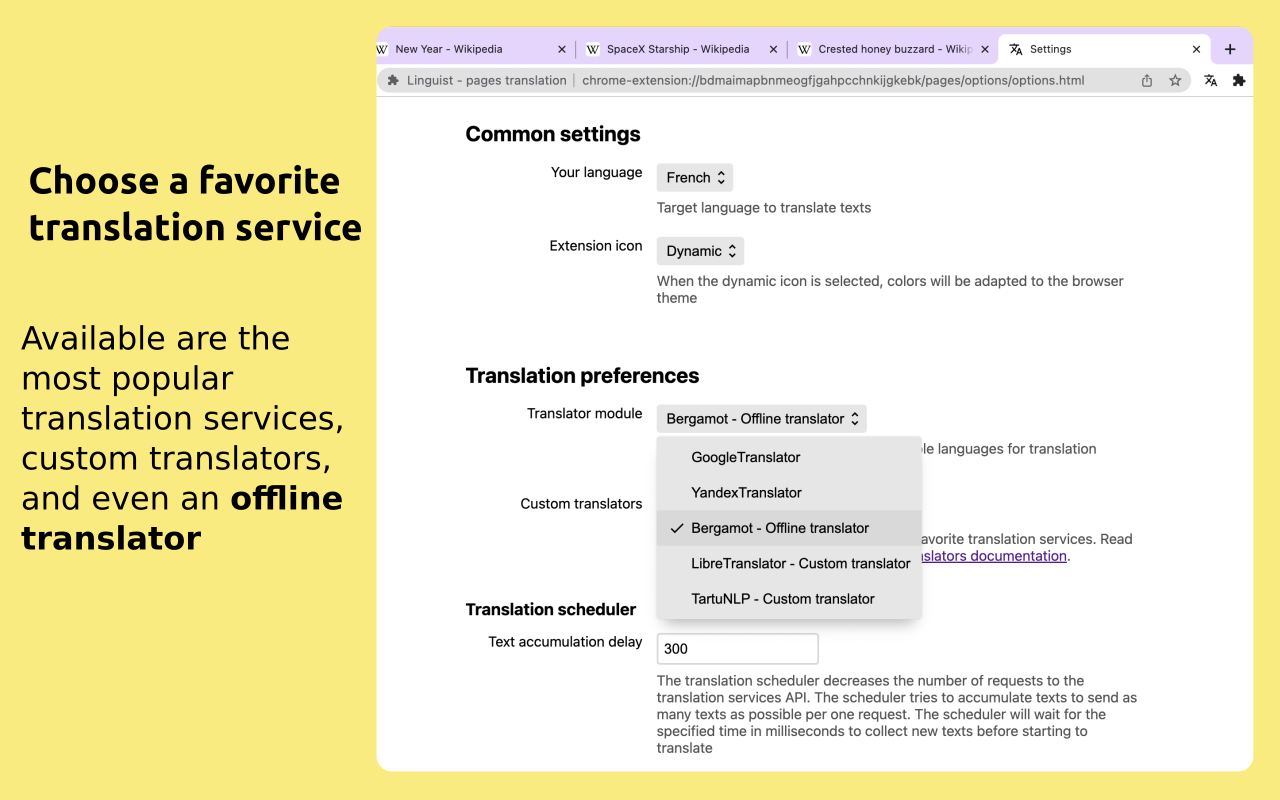Open the Extension icon Dynamic dropdown

click(699, 250)
